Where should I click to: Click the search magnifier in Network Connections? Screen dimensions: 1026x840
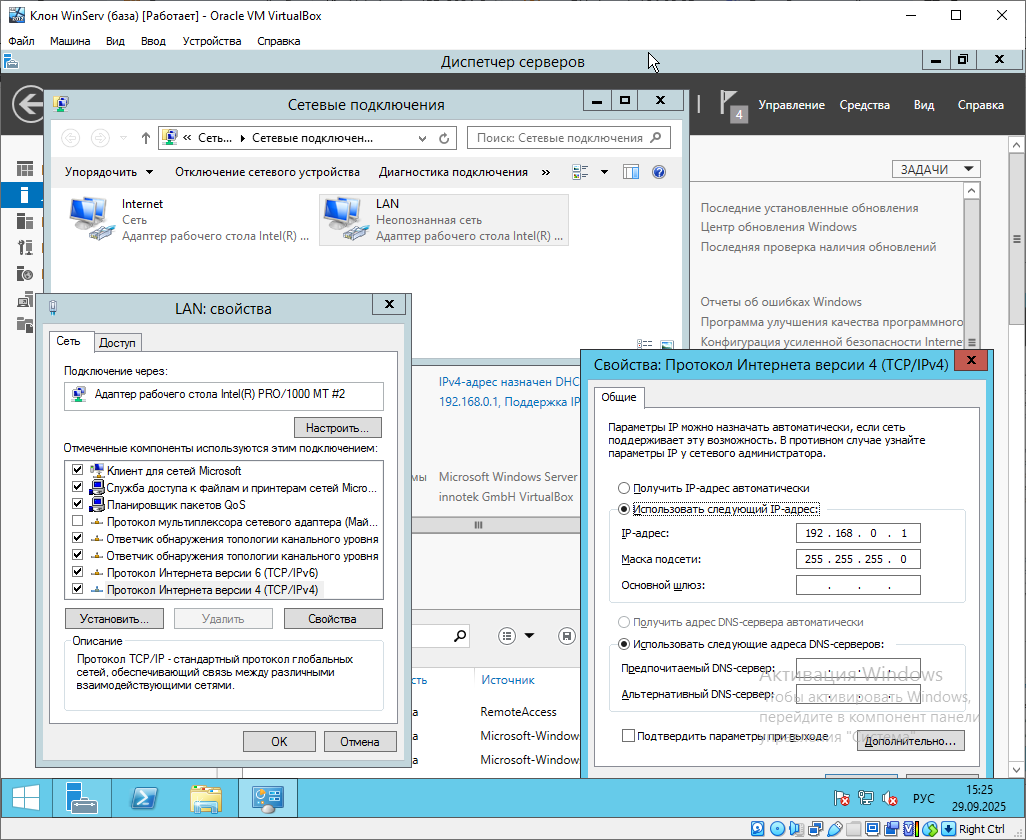(656, 137)
